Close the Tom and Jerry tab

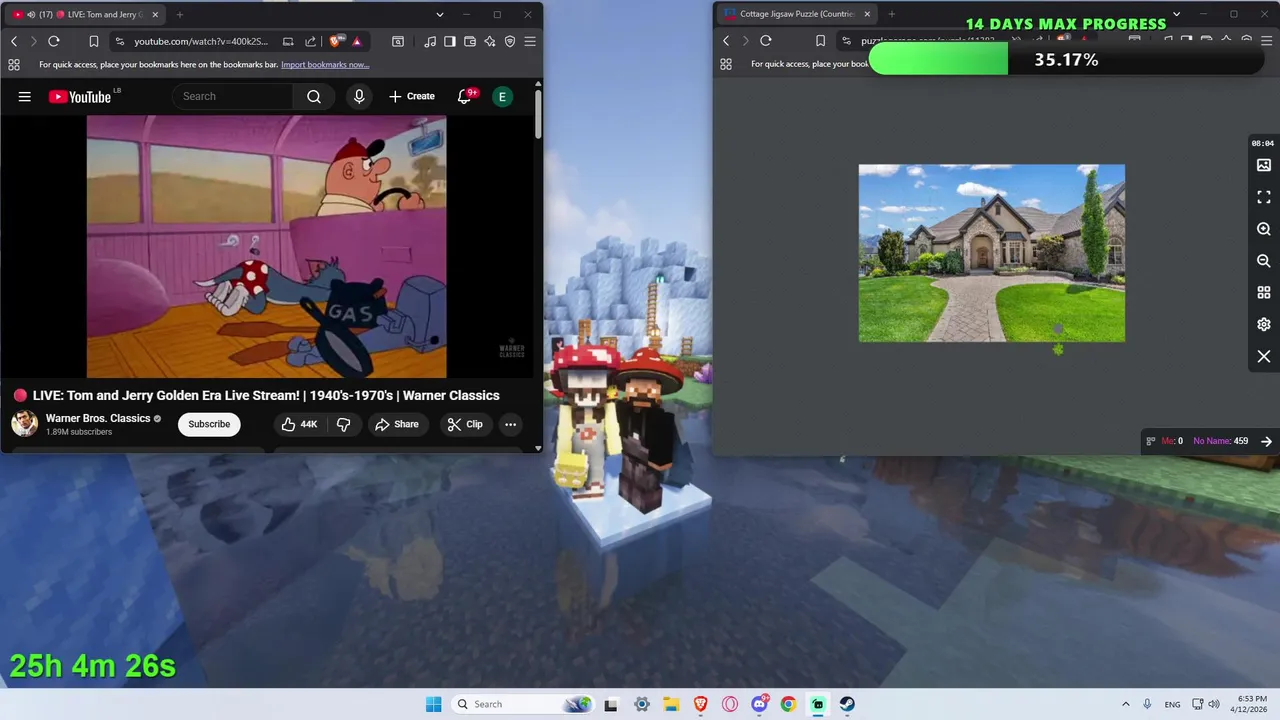tap(154, 14)
